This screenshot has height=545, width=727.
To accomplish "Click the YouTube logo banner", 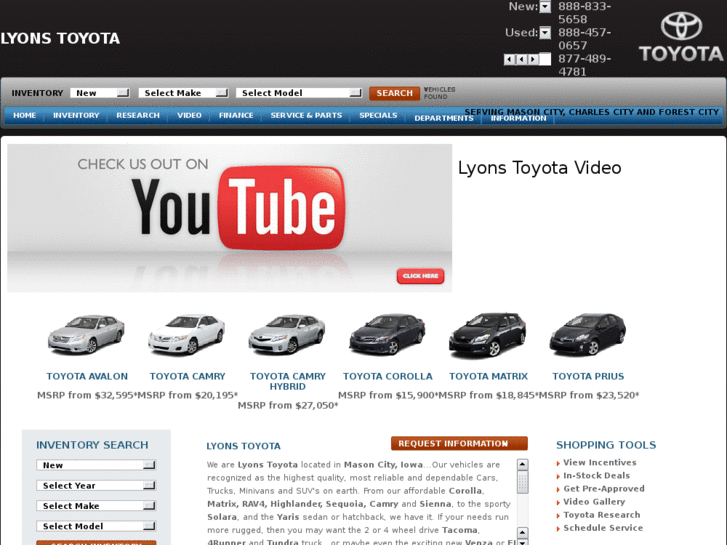I will point(230,218).
